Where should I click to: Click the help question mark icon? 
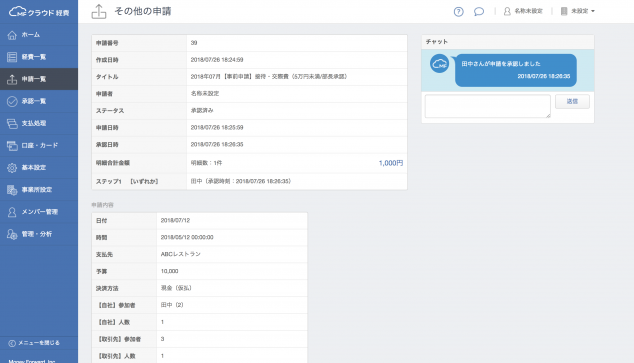pos(459,12)
